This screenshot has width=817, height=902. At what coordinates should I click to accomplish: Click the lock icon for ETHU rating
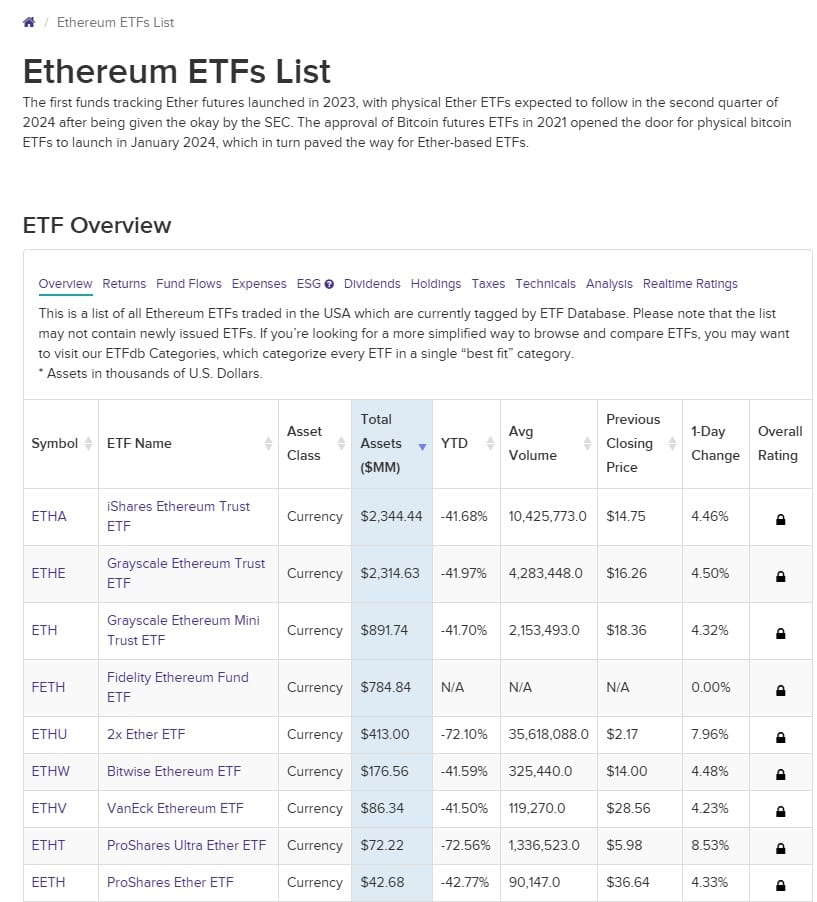click(780, 737)
